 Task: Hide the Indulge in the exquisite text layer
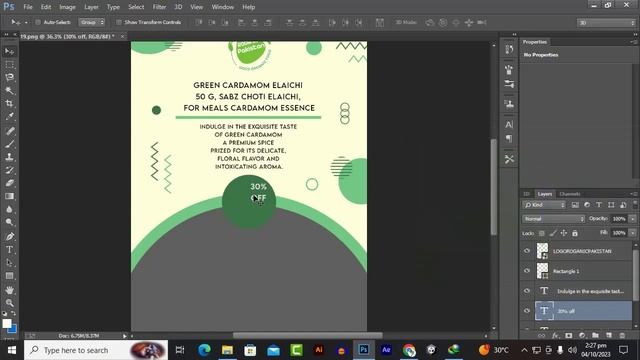[527, 291]
